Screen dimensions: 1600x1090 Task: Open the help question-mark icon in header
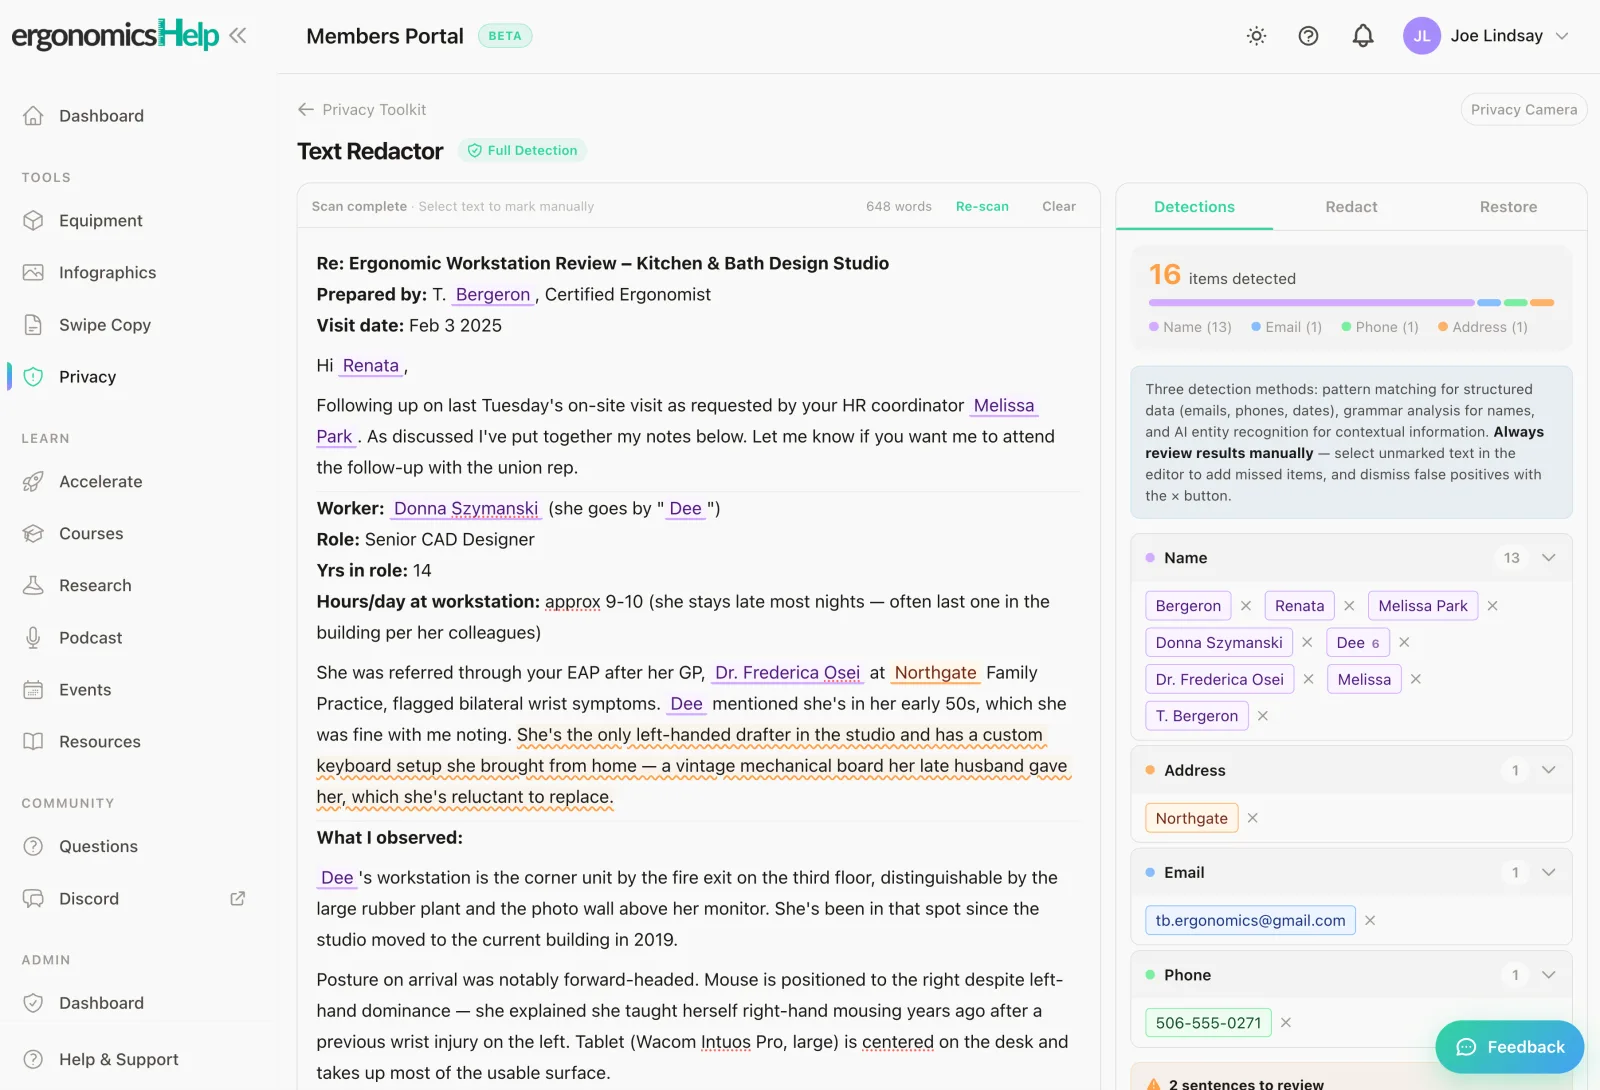[1308, 36]
